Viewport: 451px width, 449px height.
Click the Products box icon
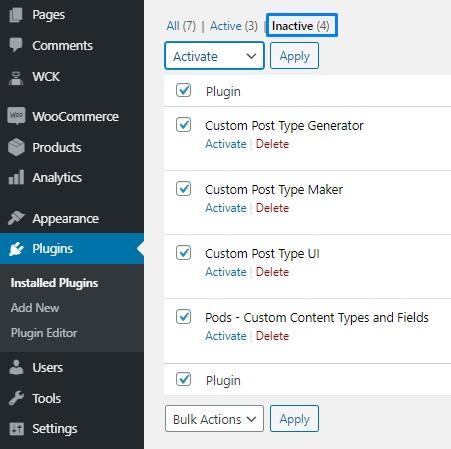coord(16,147)
